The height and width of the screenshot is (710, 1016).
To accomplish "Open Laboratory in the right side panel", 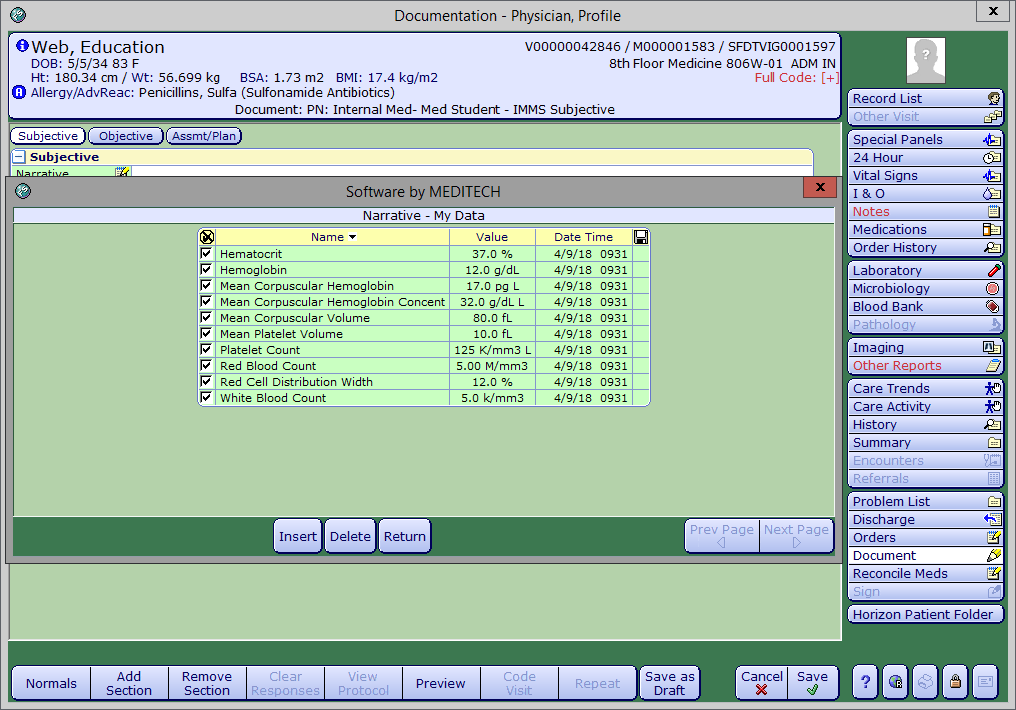I will (925, 270).
